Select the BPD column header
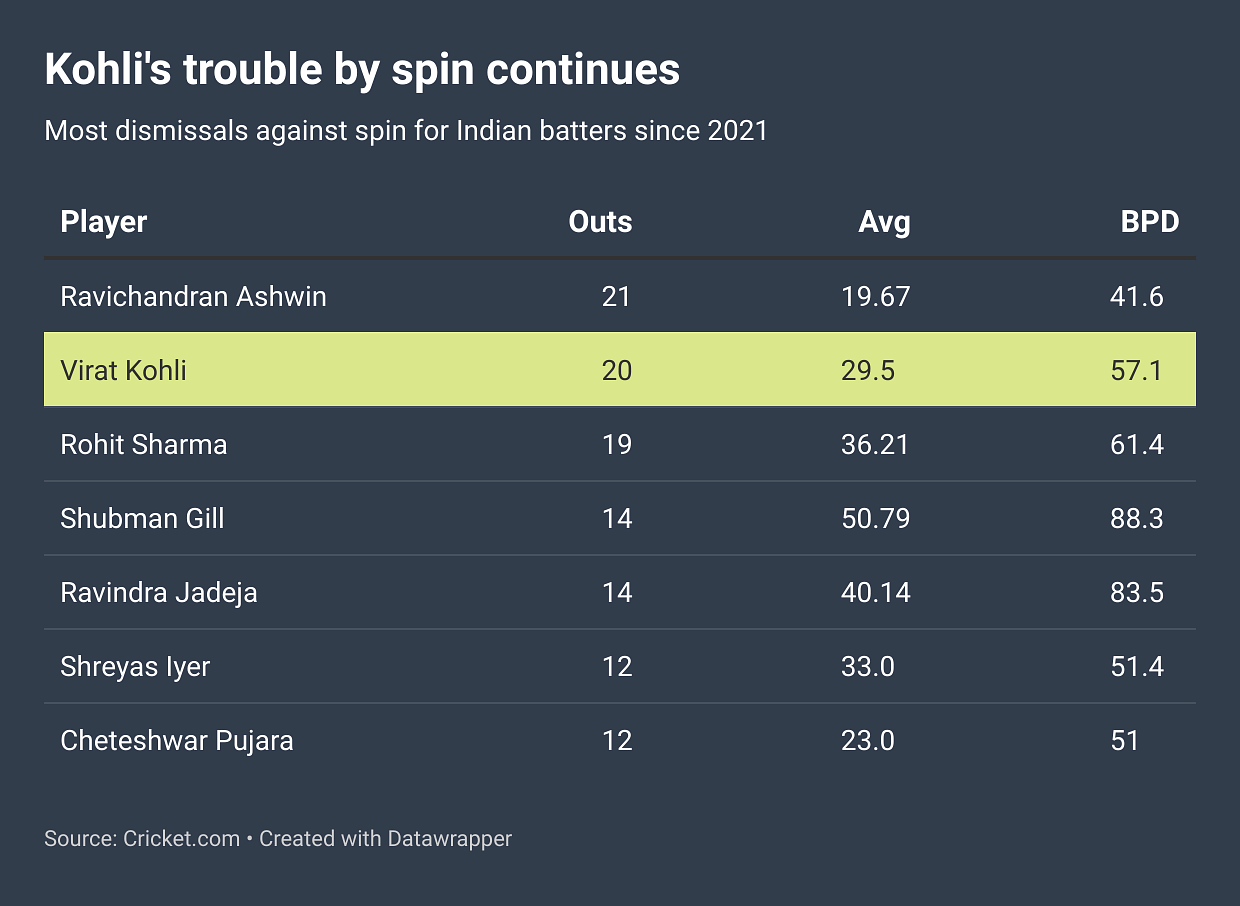This screenshot has height=906, width=1240. click(x=1149, y=222)
